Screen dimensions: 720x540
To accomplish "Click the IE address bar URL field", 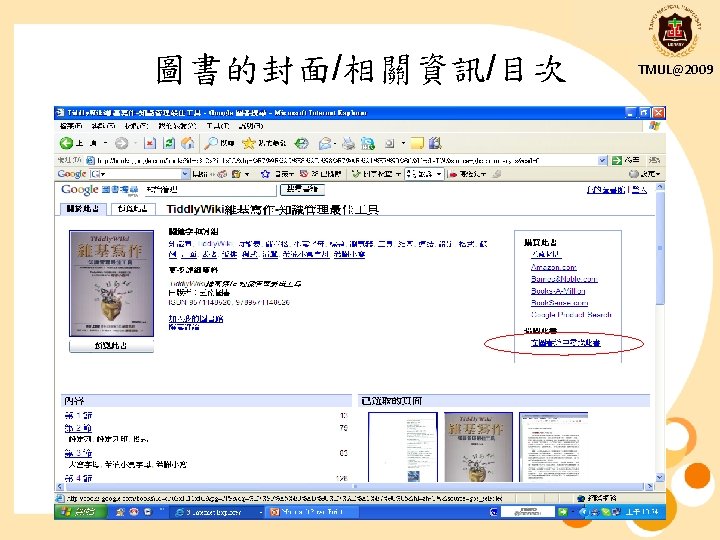I will coord(346,160).
